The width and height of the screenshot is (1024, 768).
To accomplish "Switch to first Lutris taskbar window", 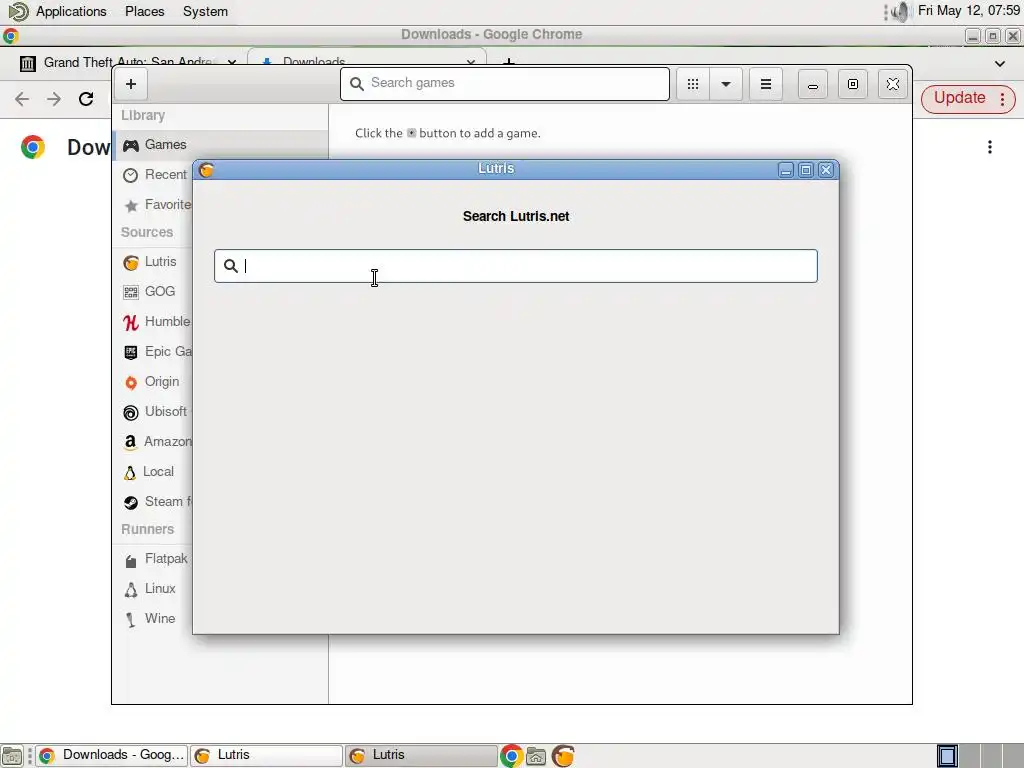I will click(266, 756).
